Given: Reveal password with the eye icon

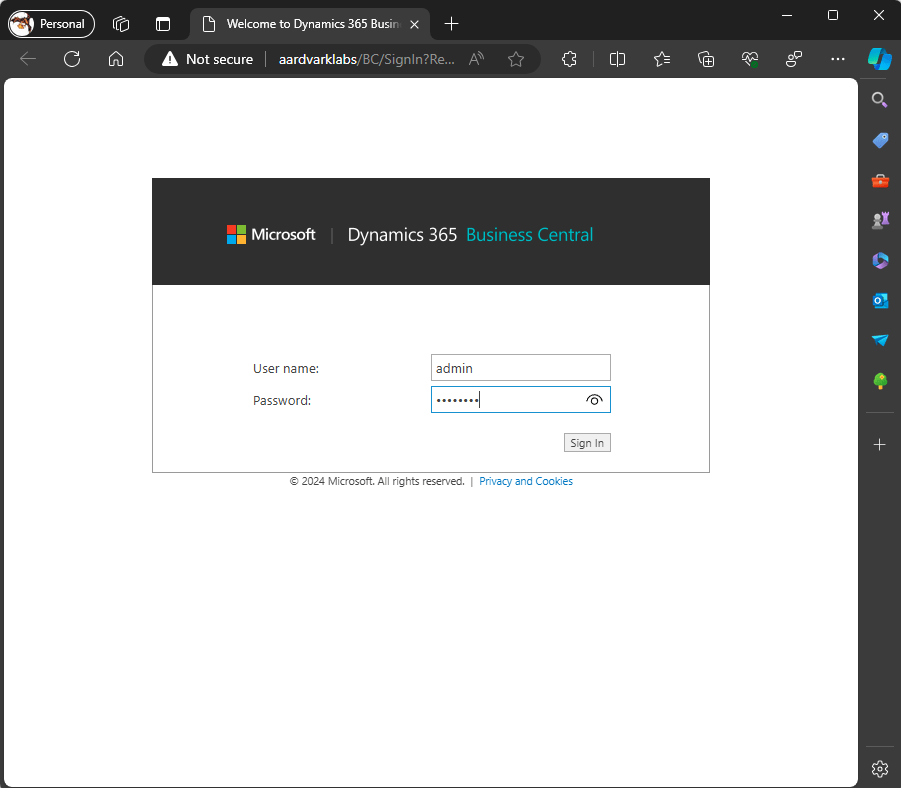Looking at the screenshot, I should pyautogui.click(x=594, y=400).
